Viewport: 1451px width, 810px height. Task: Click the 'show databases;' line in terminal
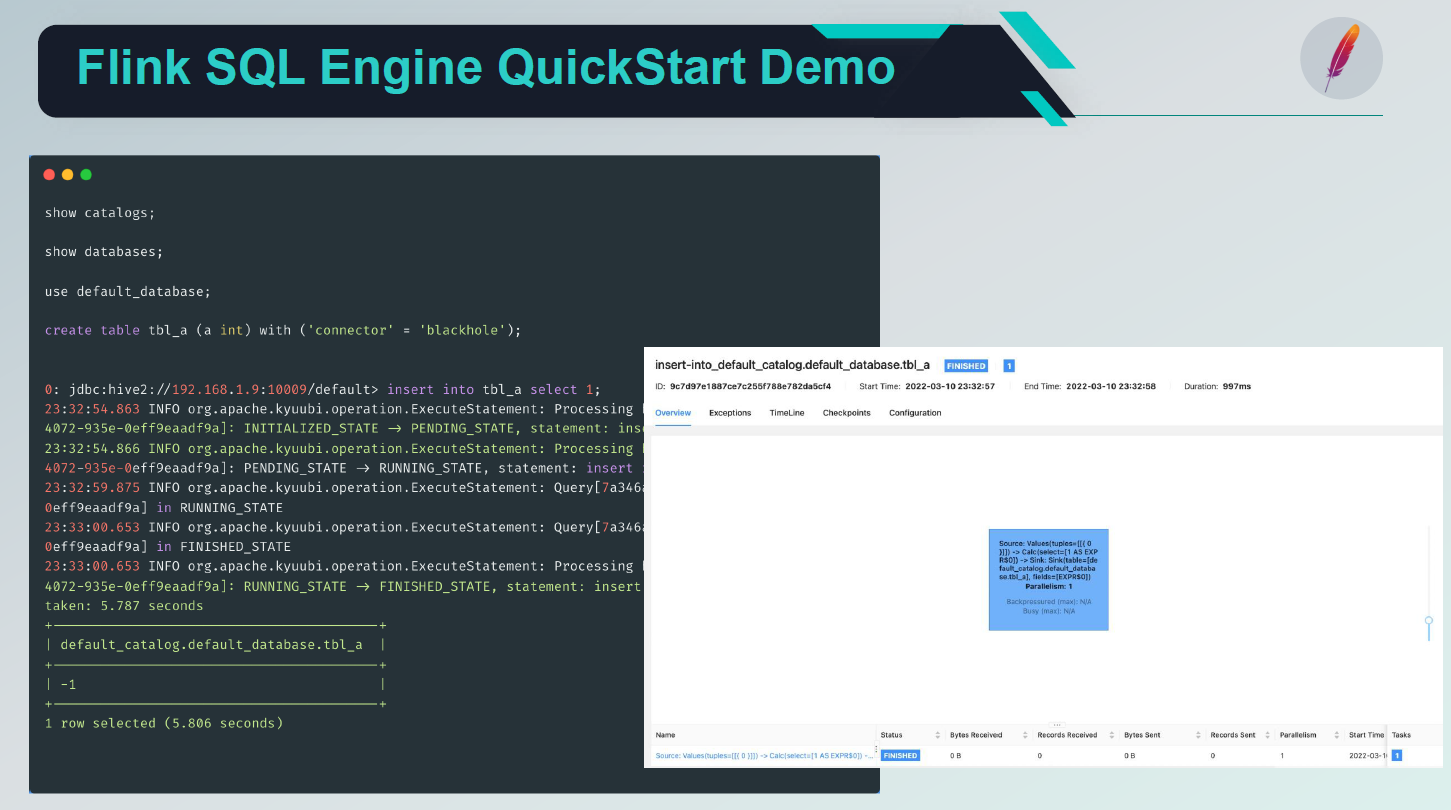click(x=104, y=251)
